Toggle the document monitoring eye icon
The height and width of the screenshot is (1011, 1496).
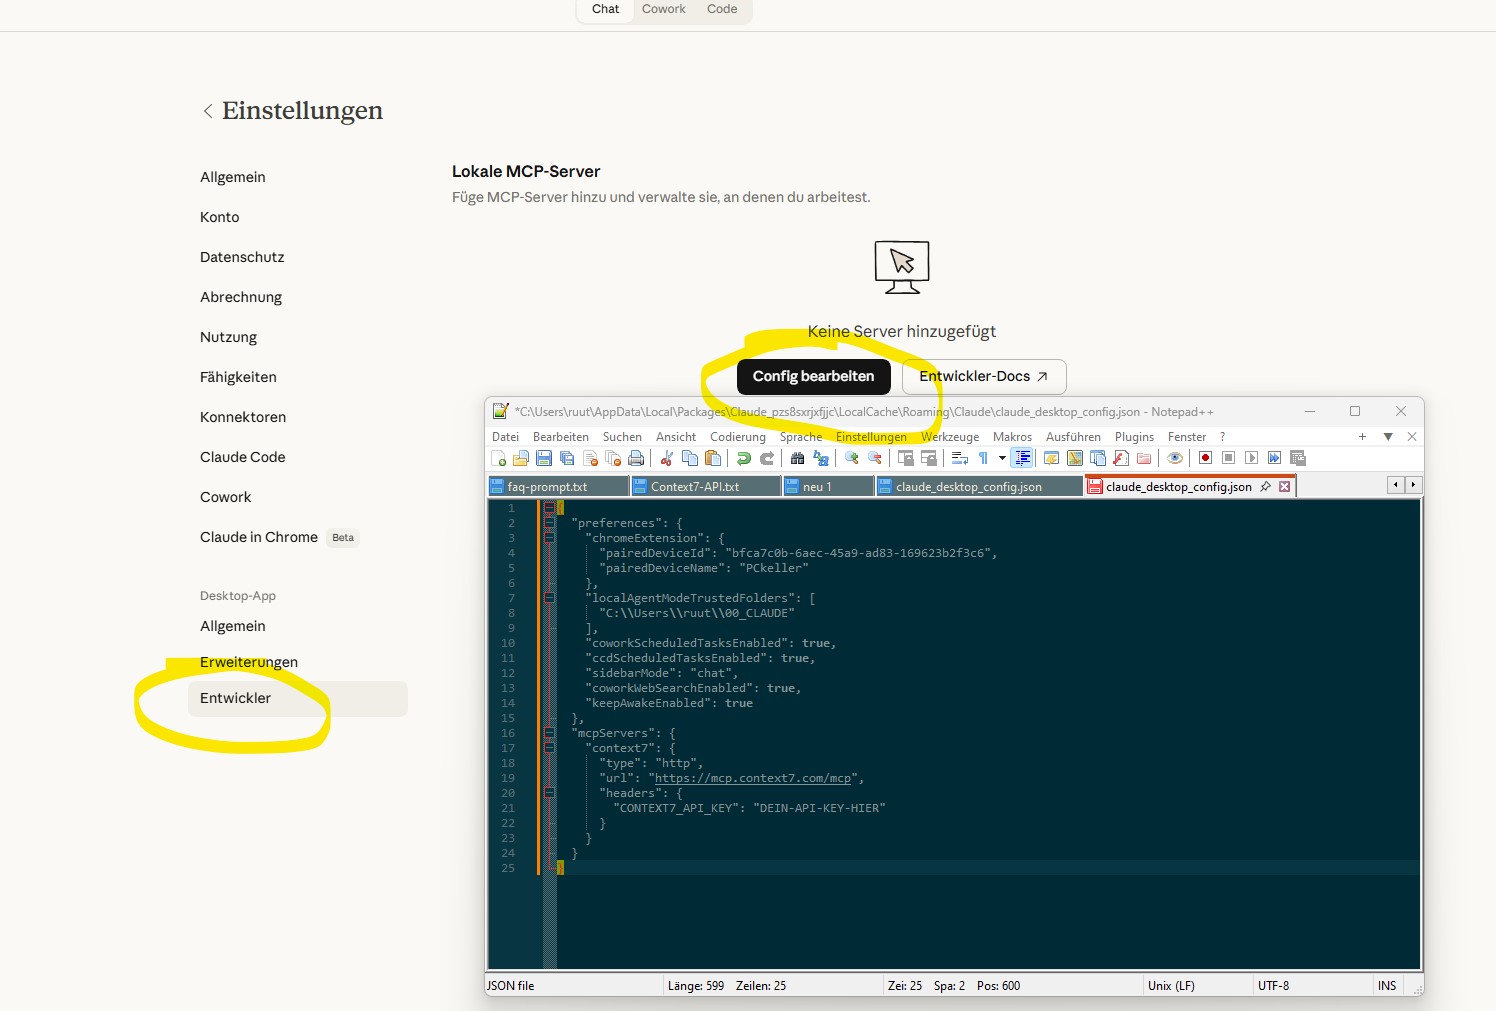pos(1175,458)
